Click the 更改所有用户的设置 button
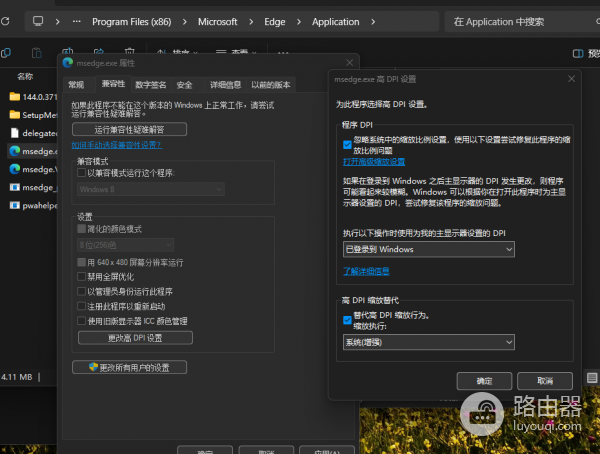This screenshot has width=600, height=454. pyautogui.click(x=129, y=367)
